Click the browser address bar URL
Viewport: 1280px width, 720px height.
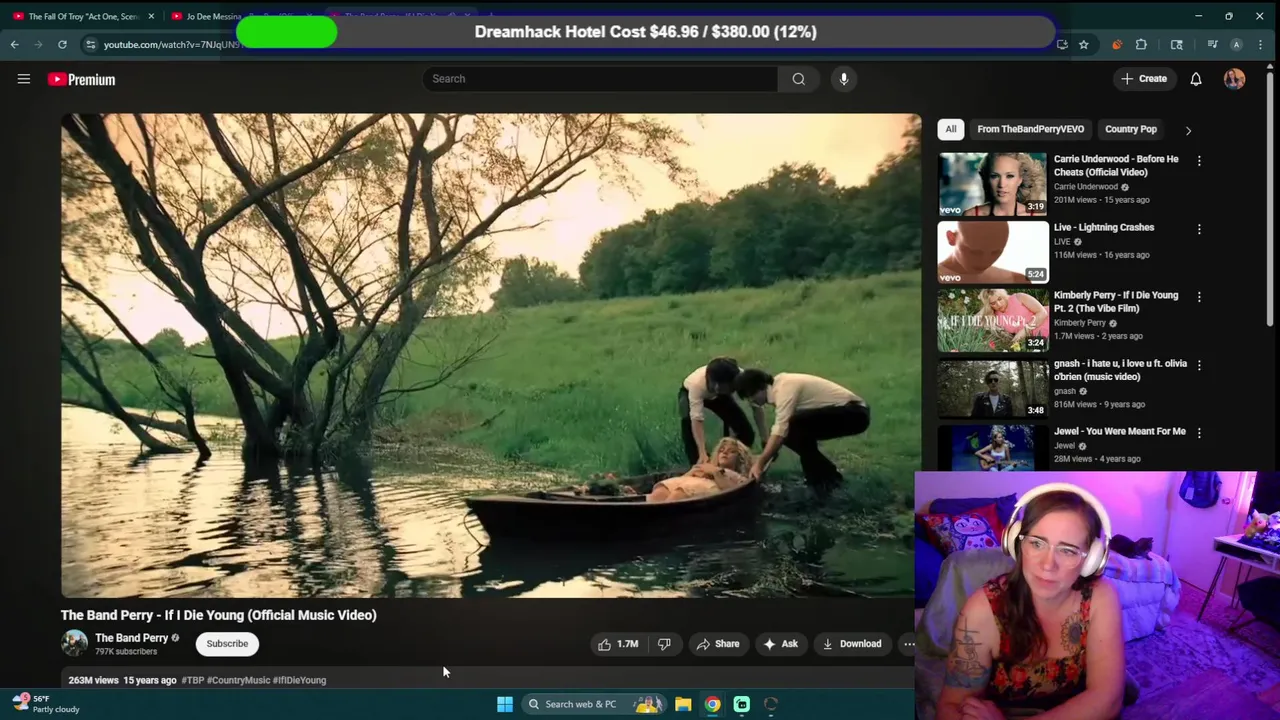click(170, 44)
